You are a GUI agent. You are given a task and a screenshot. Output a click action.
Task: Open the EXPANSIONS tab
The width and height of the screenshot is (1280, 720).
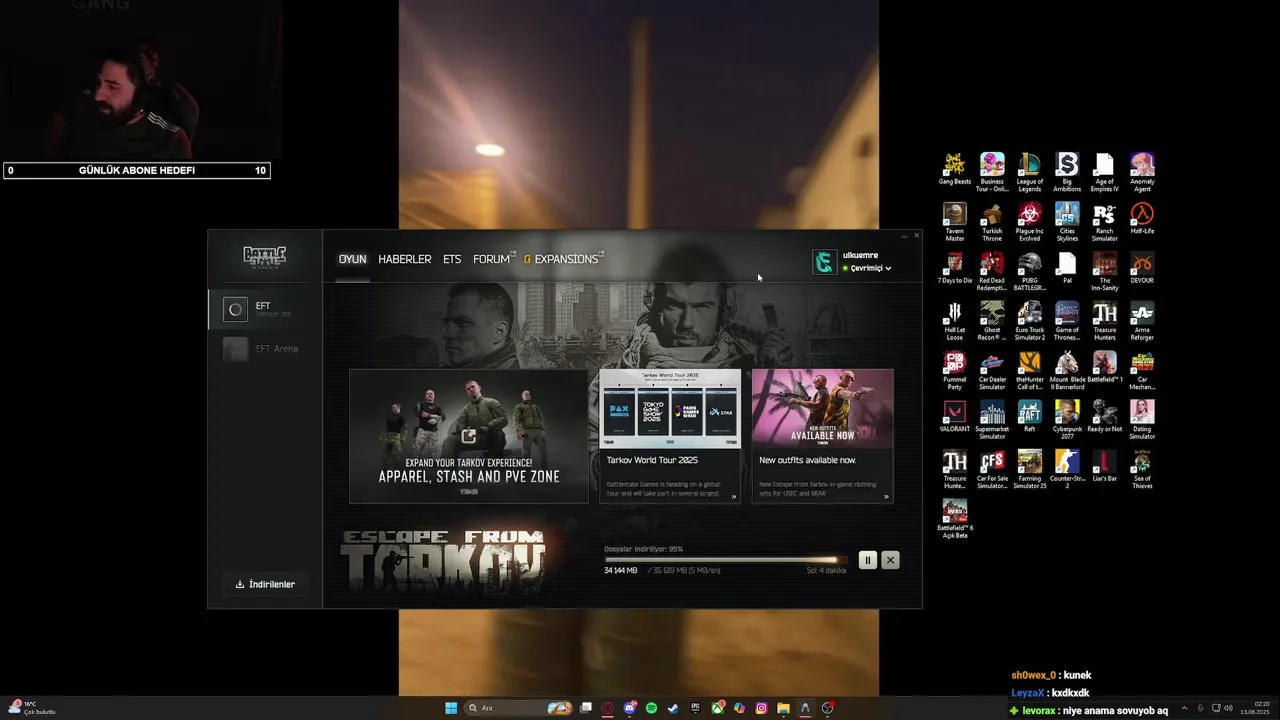click(563, 259)
